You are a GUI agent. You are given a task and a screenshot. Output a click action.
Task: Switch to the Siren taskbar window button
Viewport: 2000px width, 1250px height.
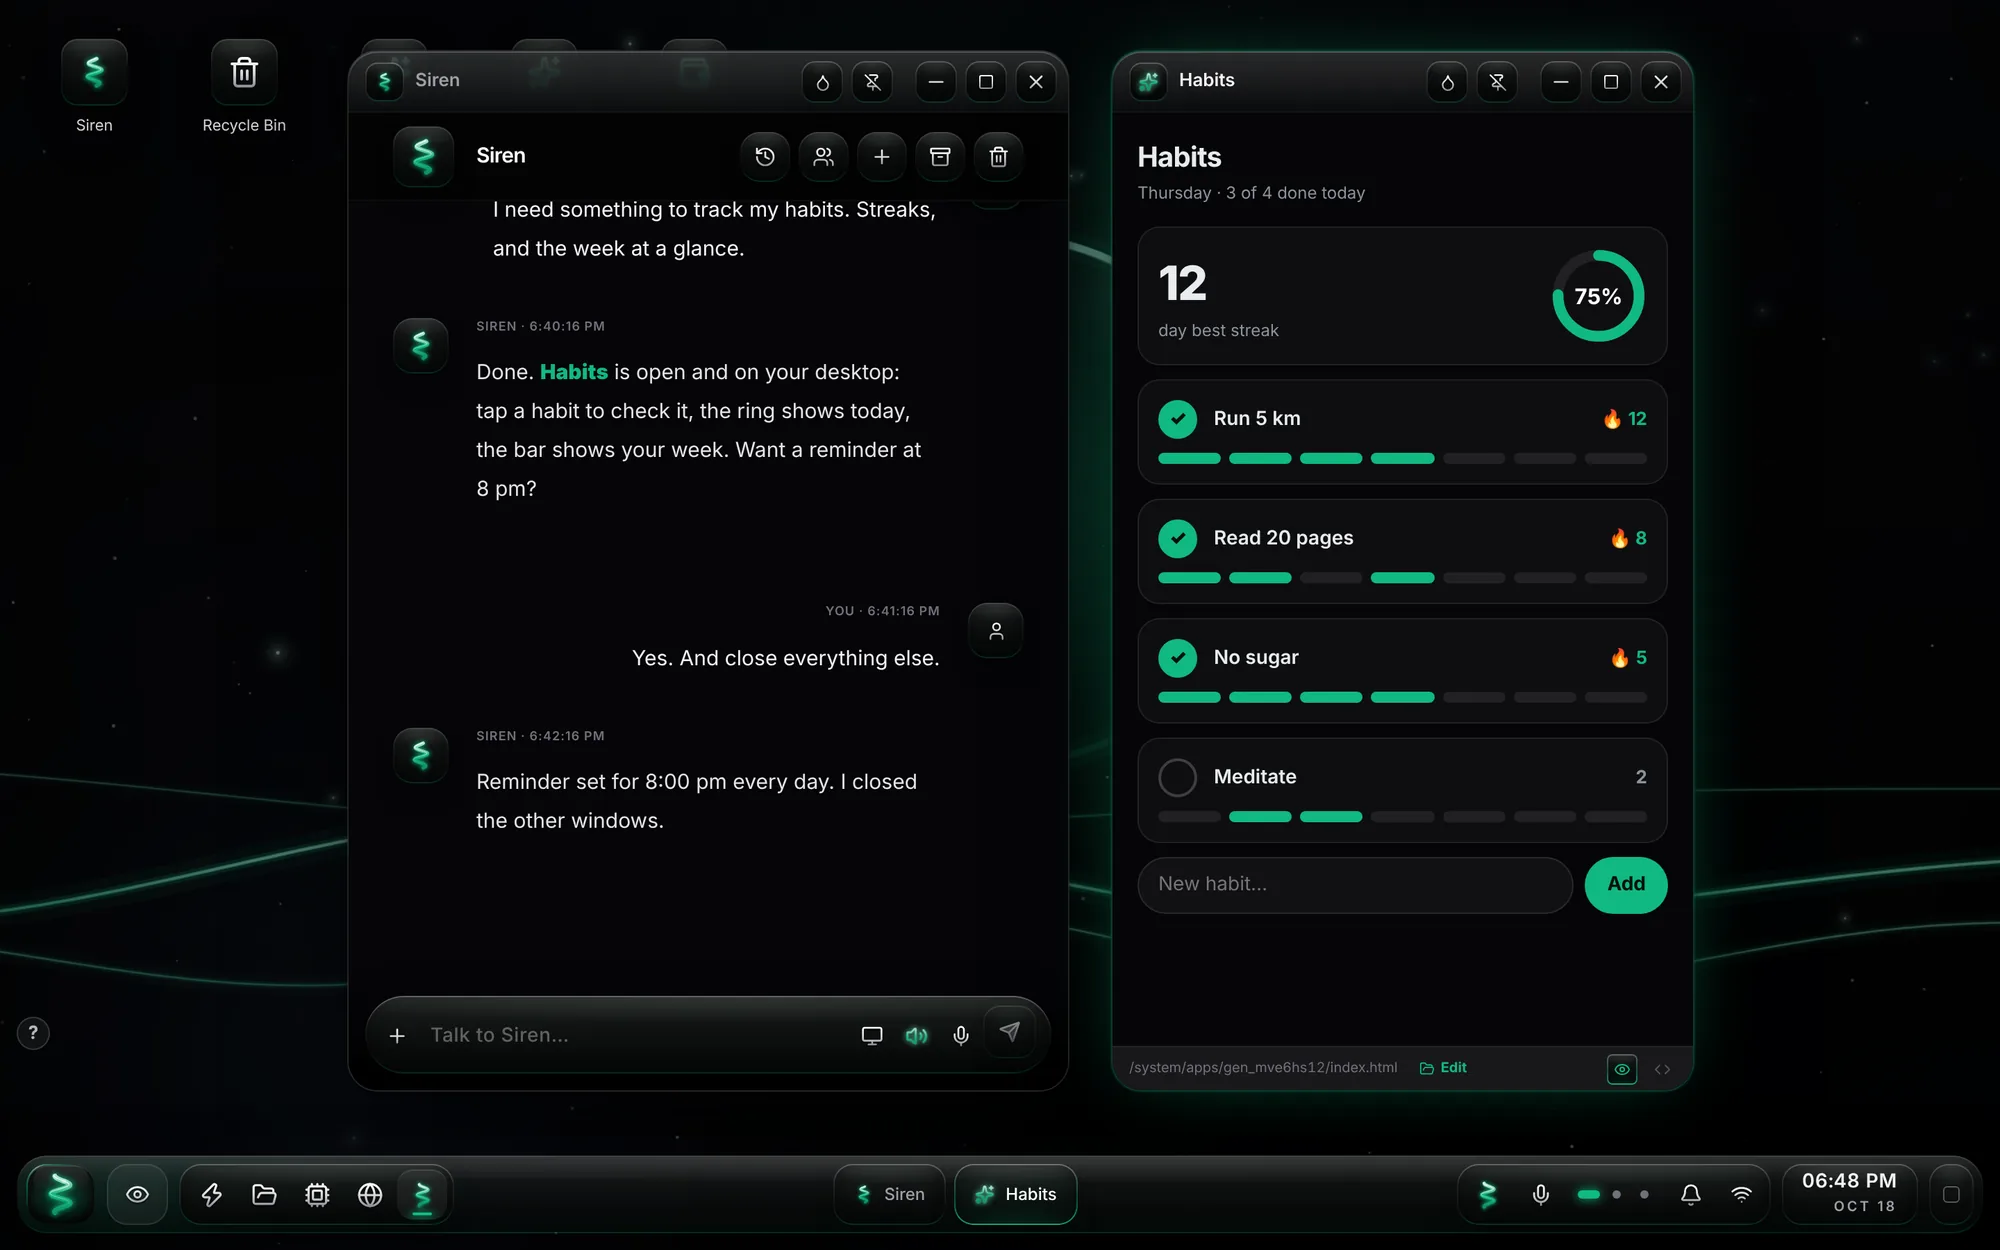pos(890,1194)
